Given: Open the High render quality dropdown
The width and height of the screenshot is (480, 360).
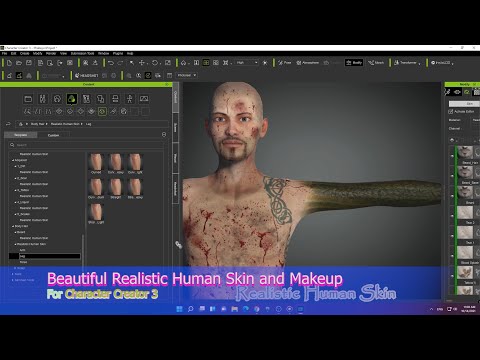Looking at the screenshot, I should click(247, 63).
